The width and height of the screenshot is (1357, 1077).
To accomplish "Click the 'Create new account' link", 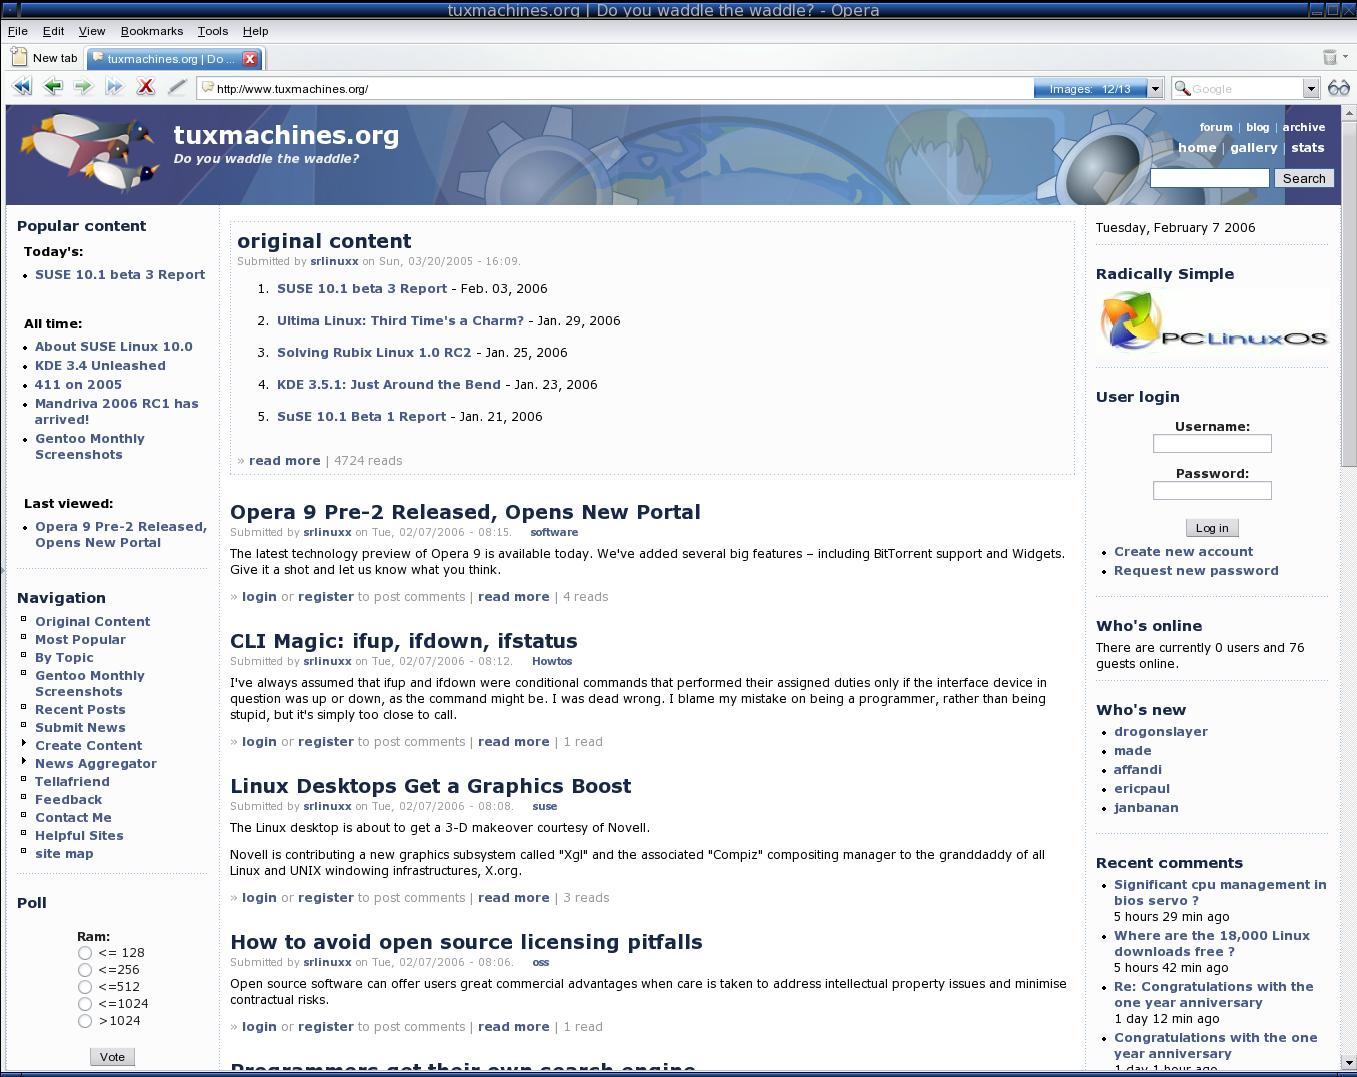I will [1183, 552].
